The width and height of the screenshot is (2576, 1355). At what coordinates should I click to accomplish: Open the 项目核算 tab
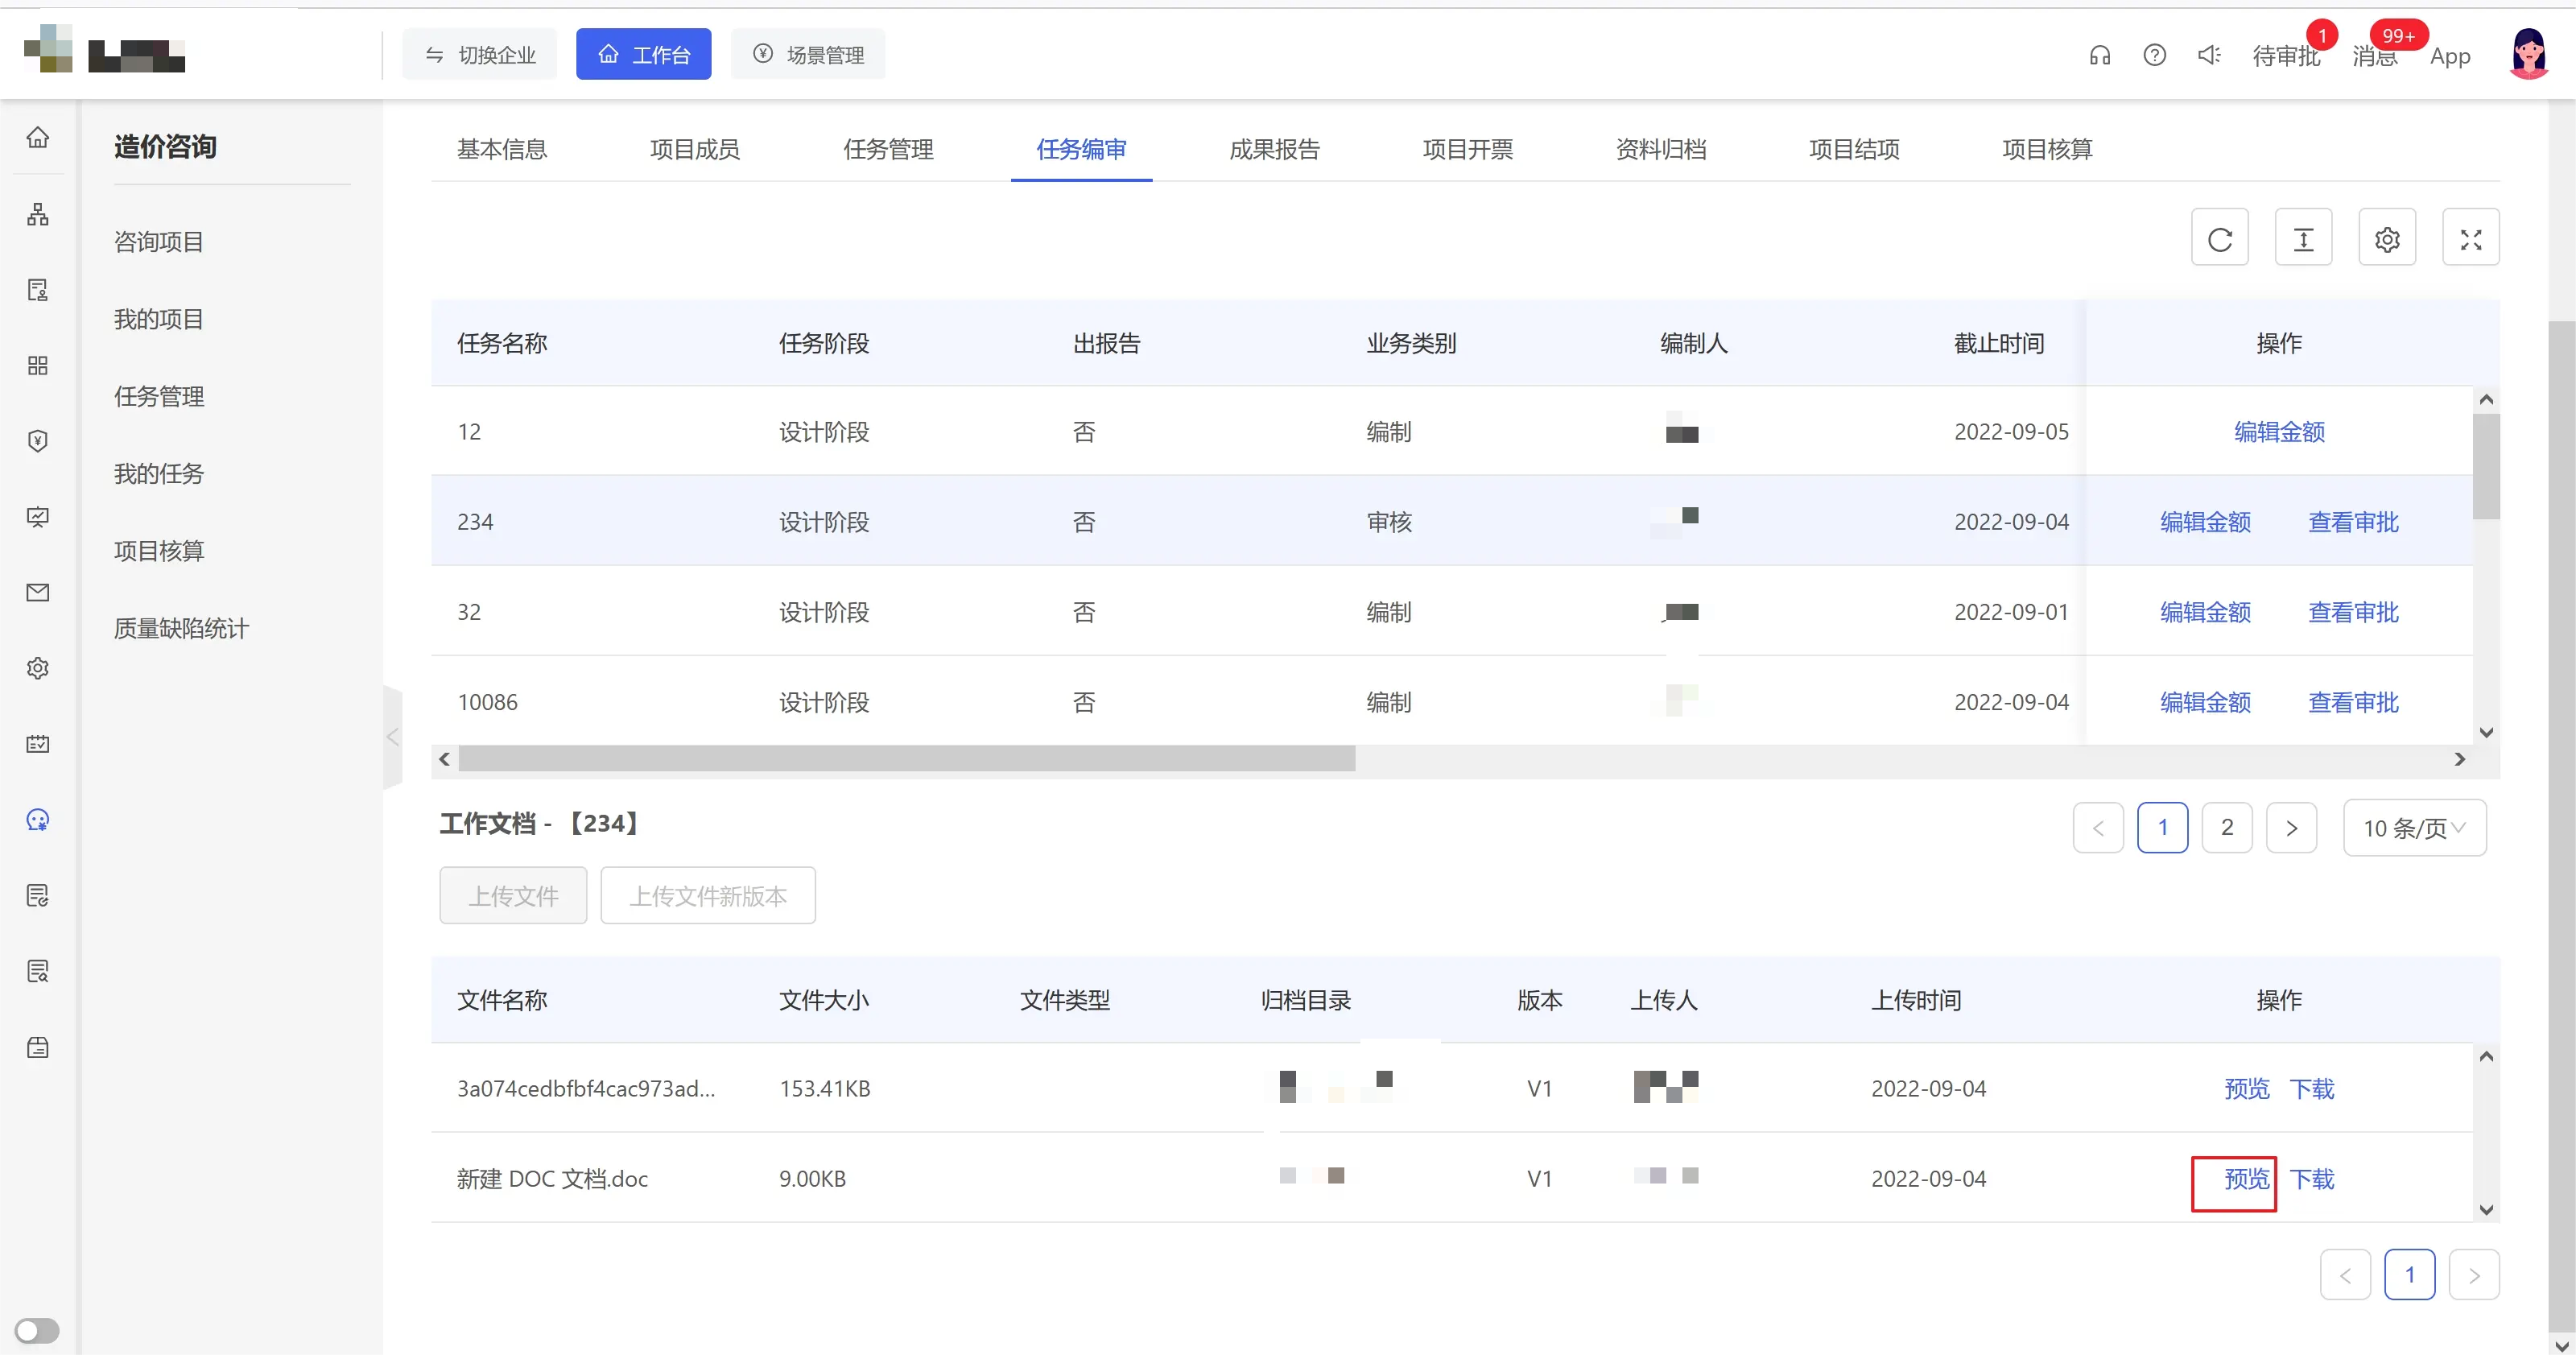click(2047, 149)
